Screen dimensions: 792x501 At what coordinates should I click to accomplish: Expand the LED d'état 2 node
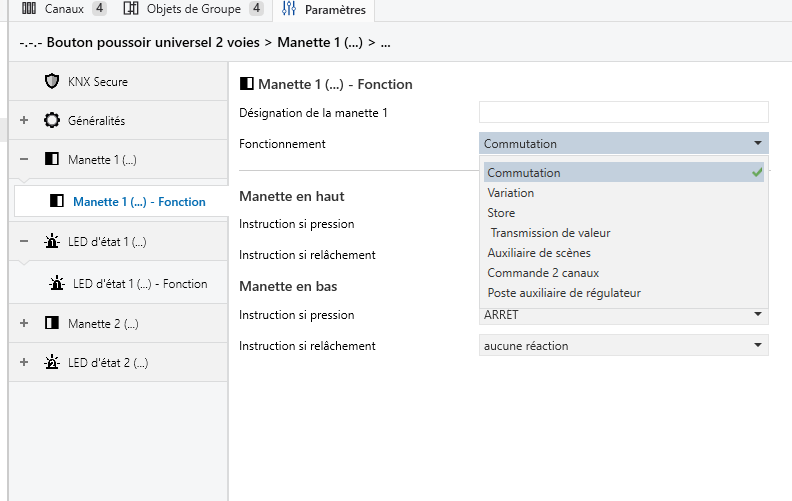[23, 362]
